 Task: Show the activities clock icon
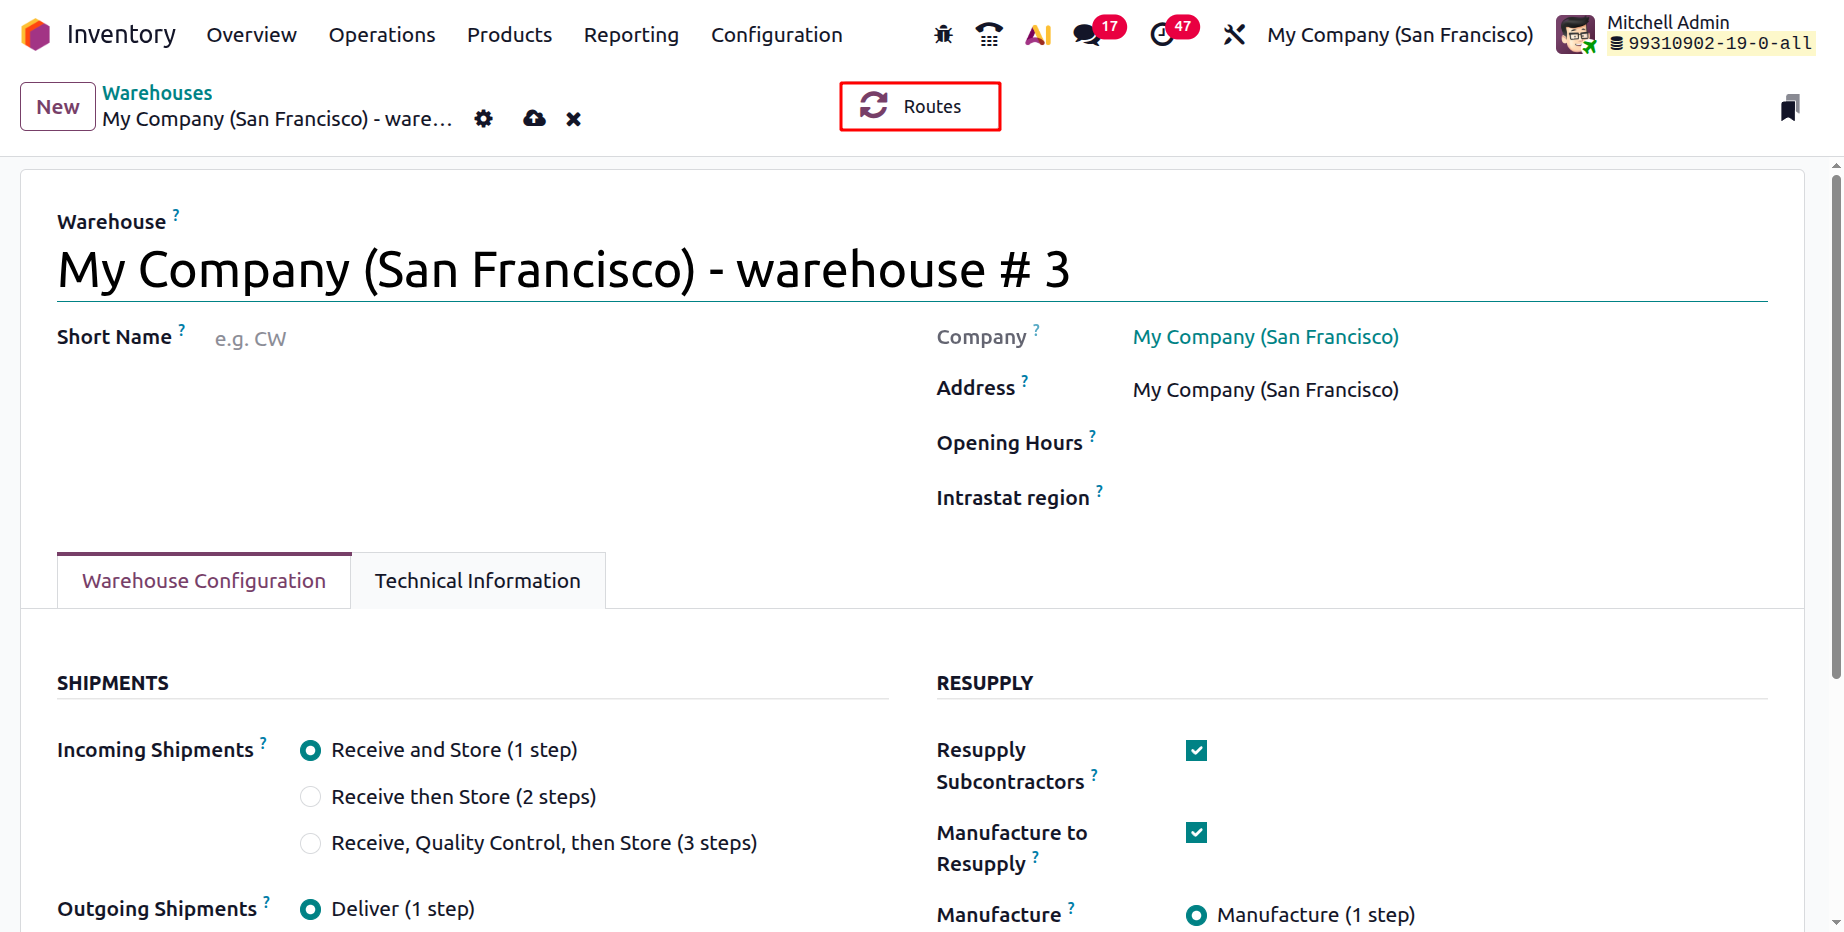pos(1162,35)
